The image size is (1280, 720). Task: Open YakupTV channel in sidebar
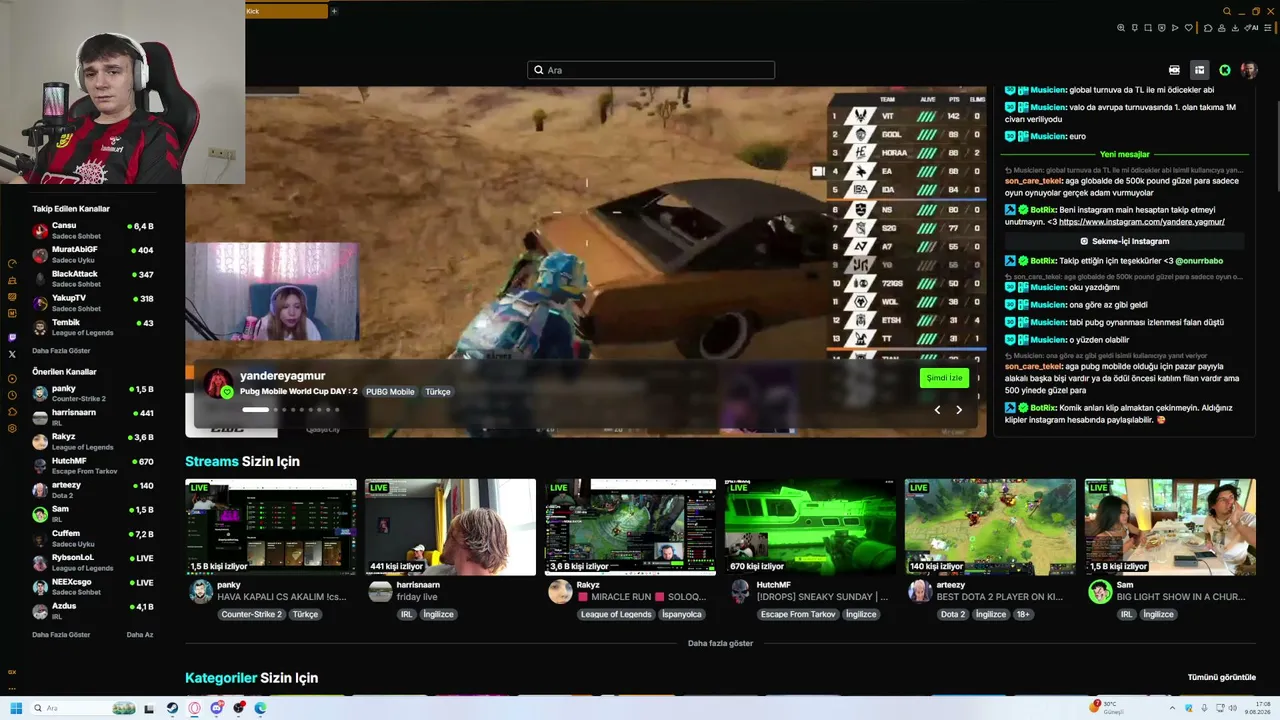pyautogui.click(x=93, y=302)
